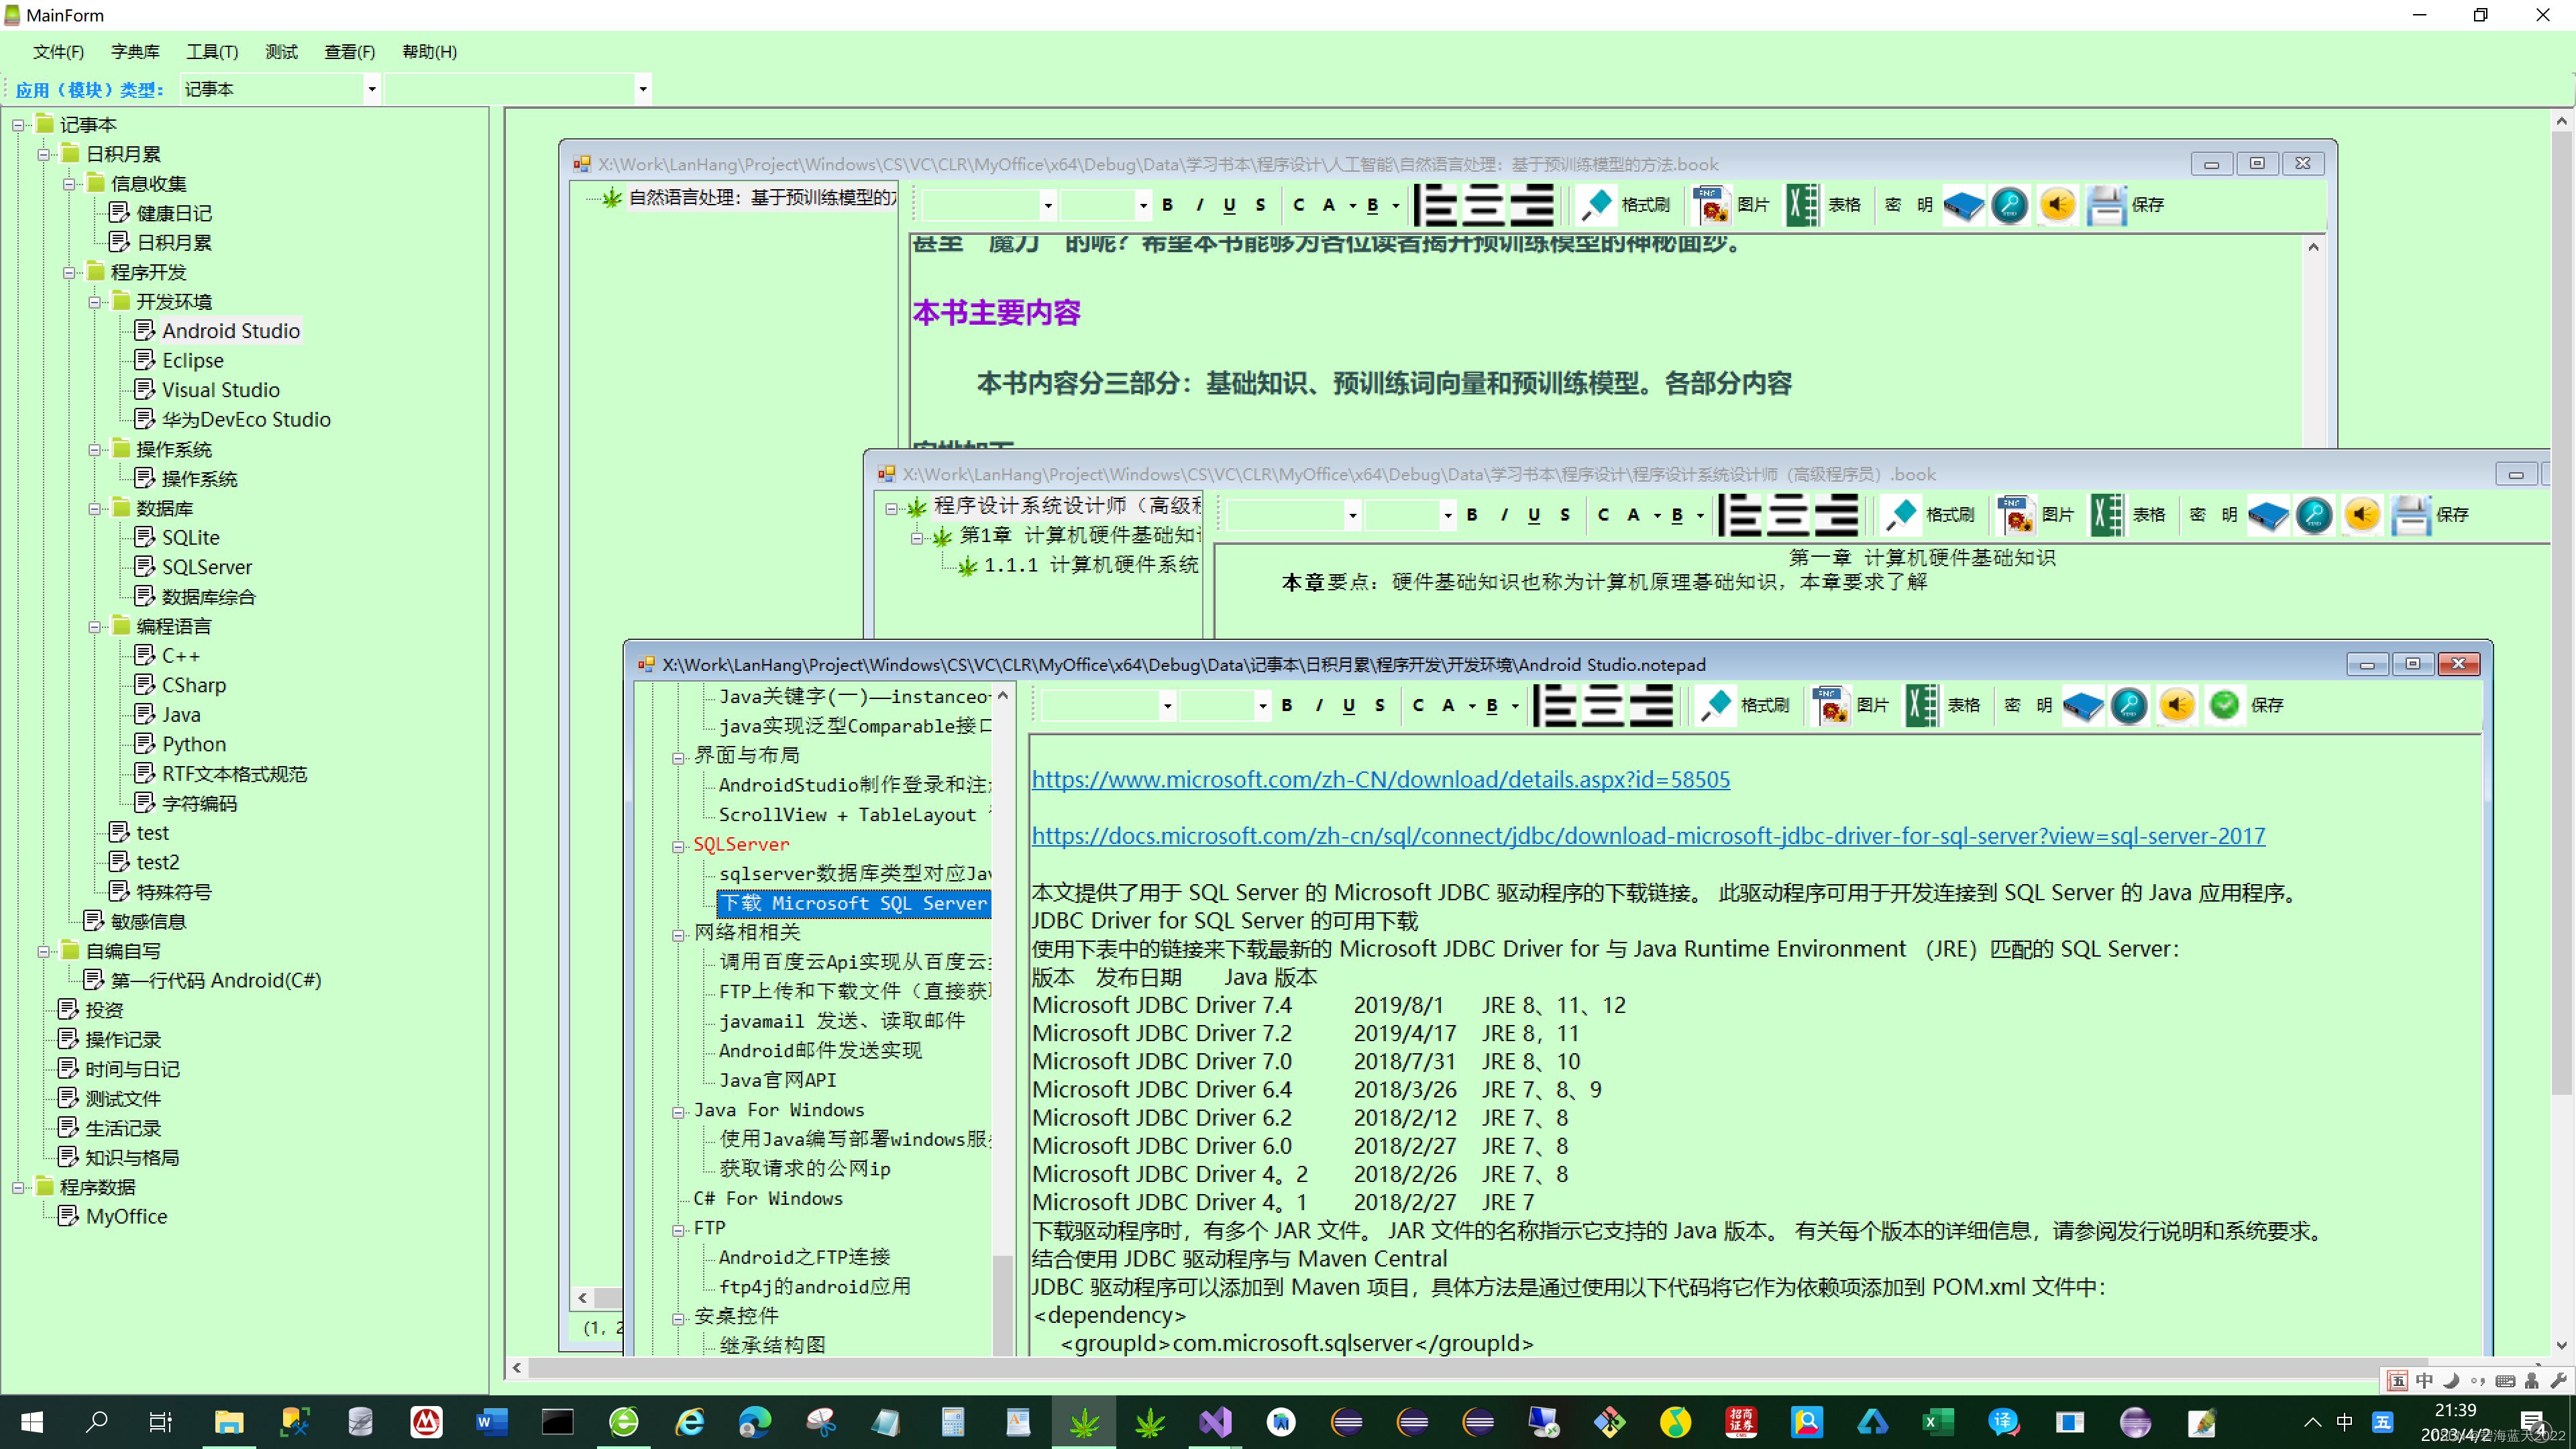Viewport: 2576px width, 1449px height.
Task: Open the 工具(T) menu
Action: [211, 52]
